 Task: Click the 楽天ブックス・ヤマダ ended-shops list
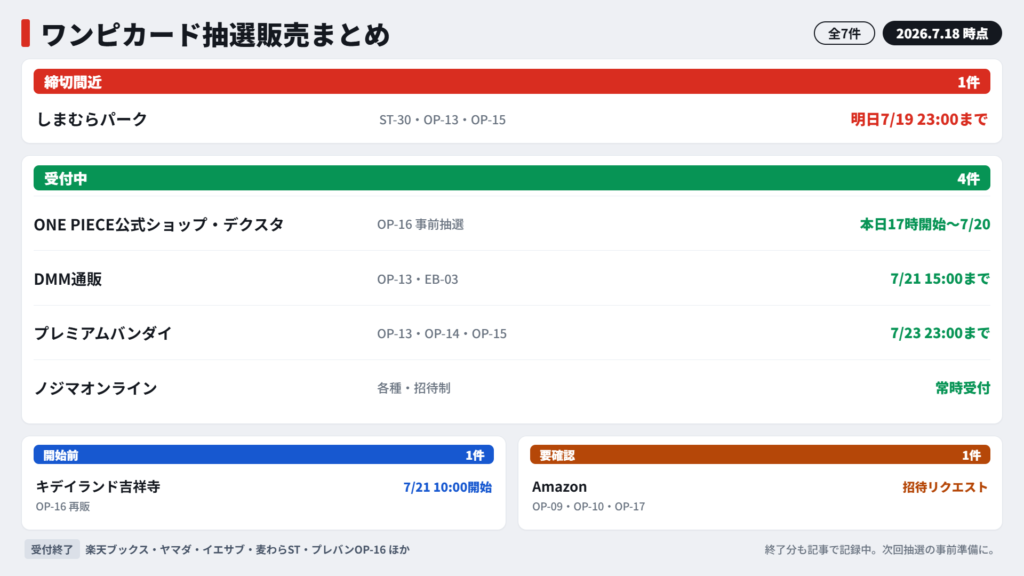(248, 550)
